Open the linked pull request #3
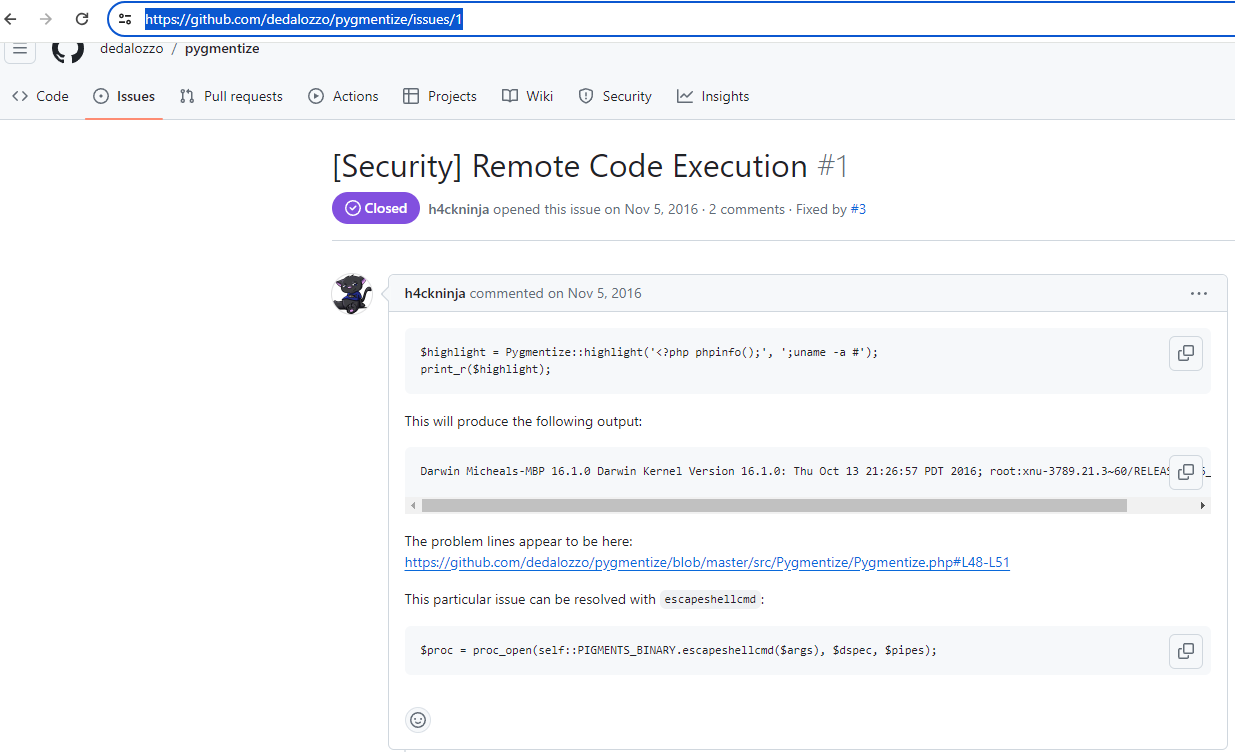Image resolution: width=1235 pixels, height=752 pixels. (x=858, y=209)
